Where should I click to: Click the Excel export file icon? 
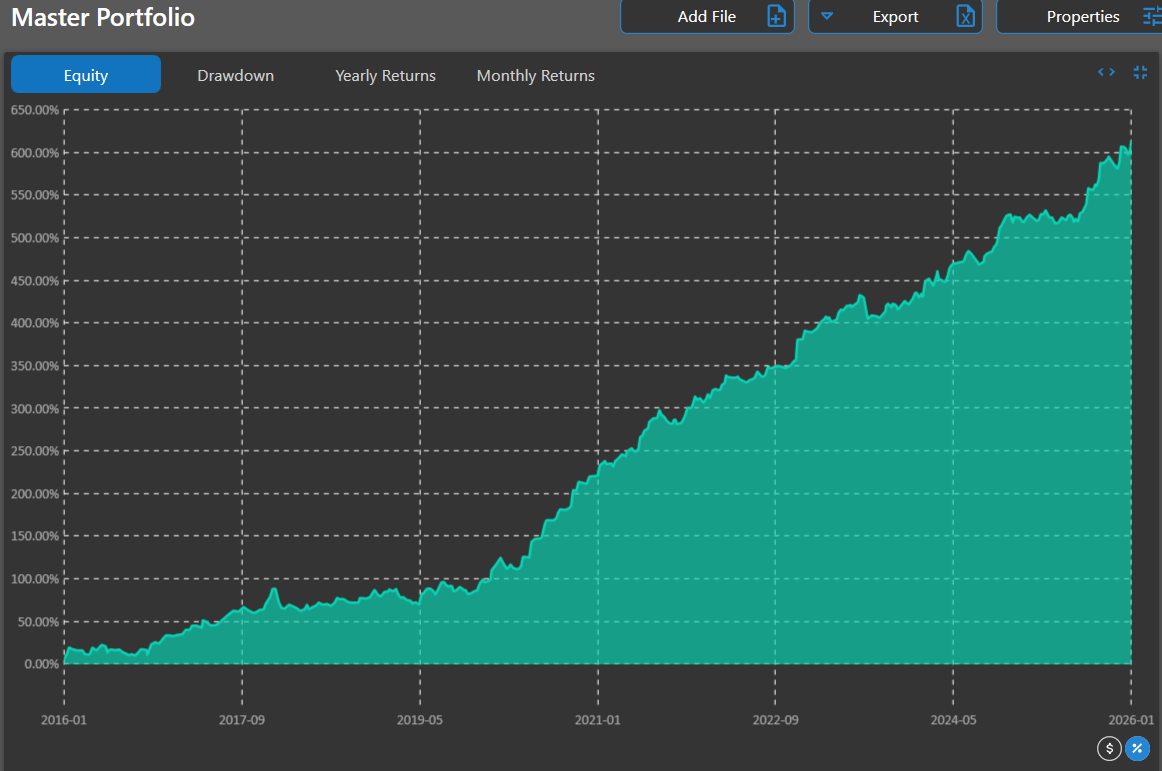tap(965, 16)
